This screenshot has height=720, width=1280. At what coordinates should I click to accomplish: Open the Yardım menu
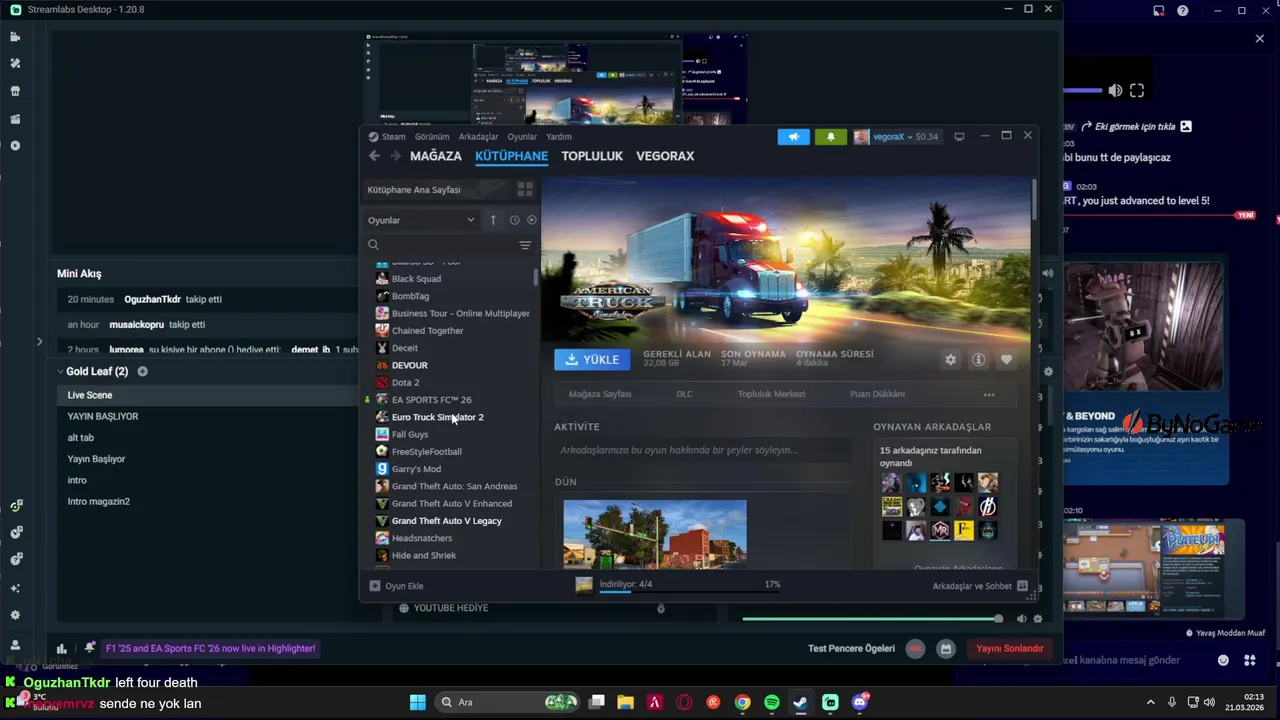559,137
